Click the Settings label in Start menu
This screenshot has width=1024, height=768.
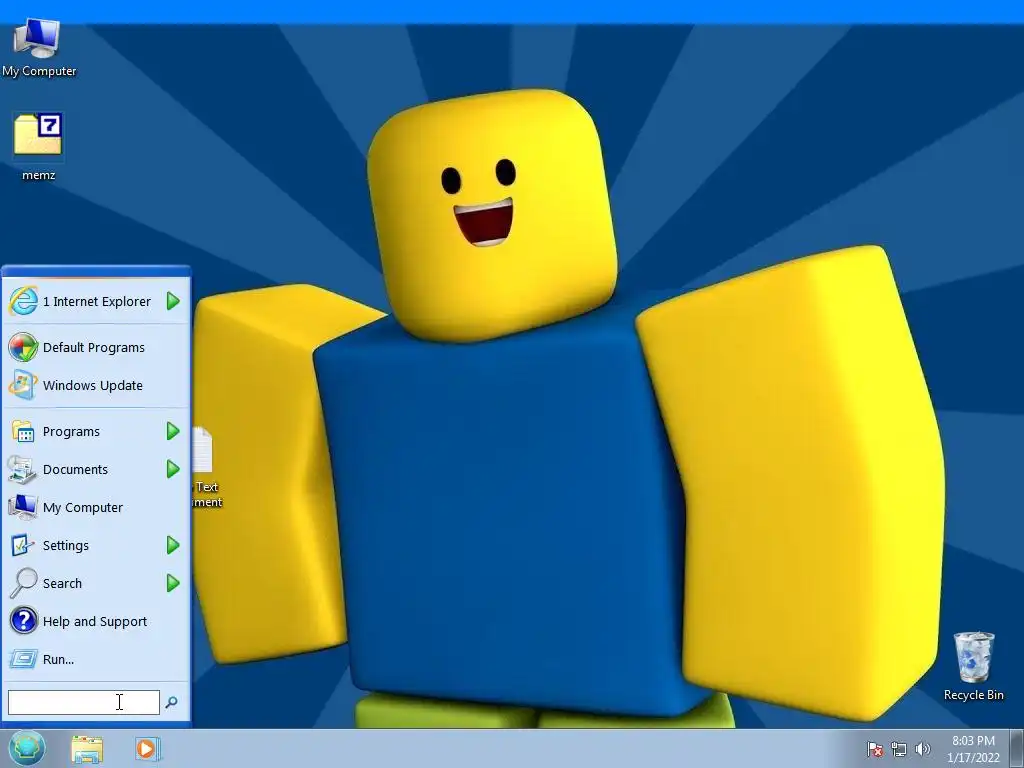[65, 545]
